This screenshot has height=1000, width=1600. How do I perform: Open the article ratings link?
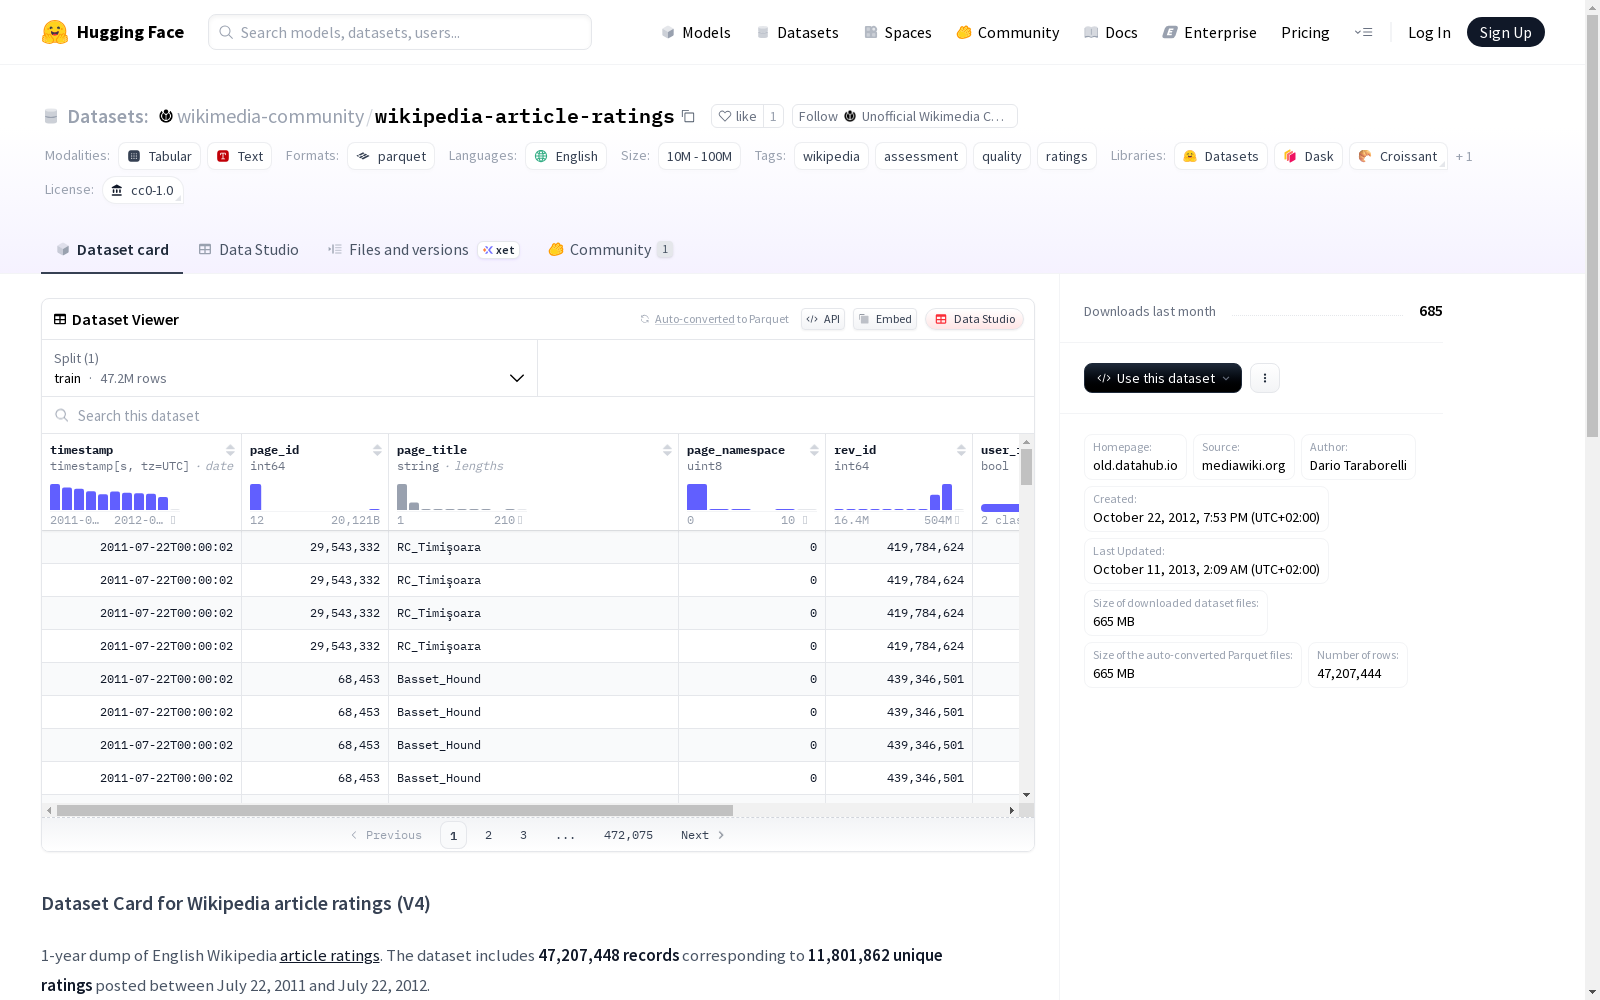330,955
